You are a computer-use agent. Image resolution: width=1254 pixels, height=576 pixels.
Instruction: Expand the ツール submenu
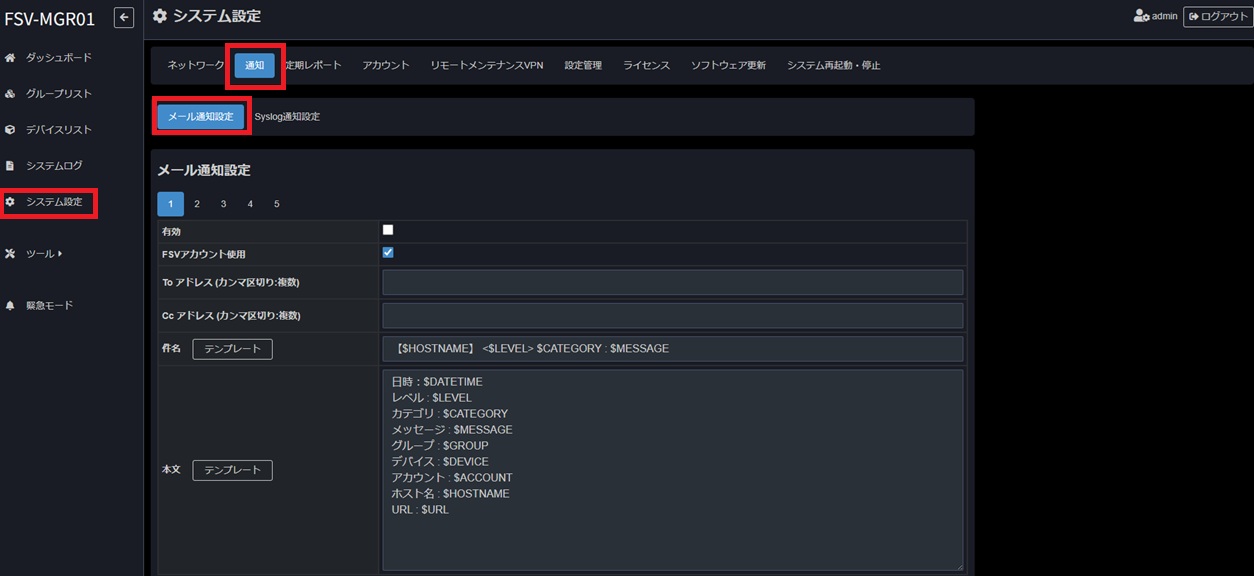pos(44,254)
